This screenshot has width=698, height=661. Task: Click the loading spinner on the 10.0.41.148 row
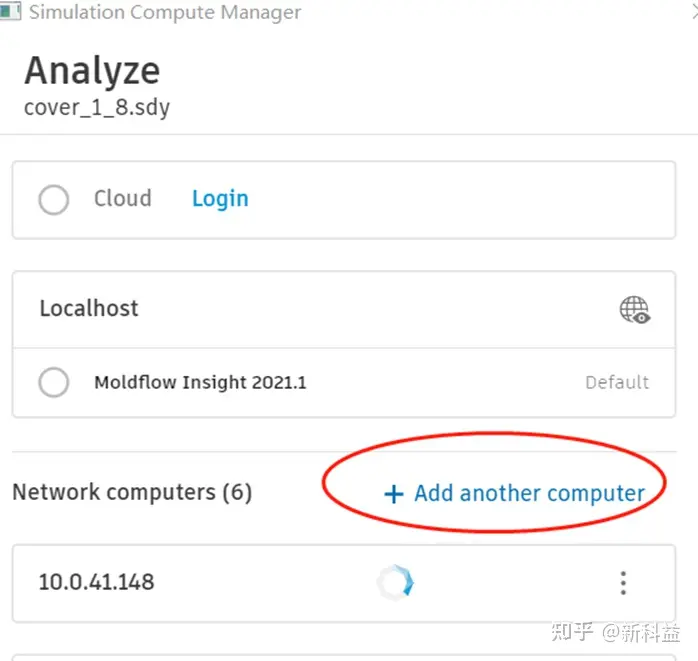(x=395, y=583)
